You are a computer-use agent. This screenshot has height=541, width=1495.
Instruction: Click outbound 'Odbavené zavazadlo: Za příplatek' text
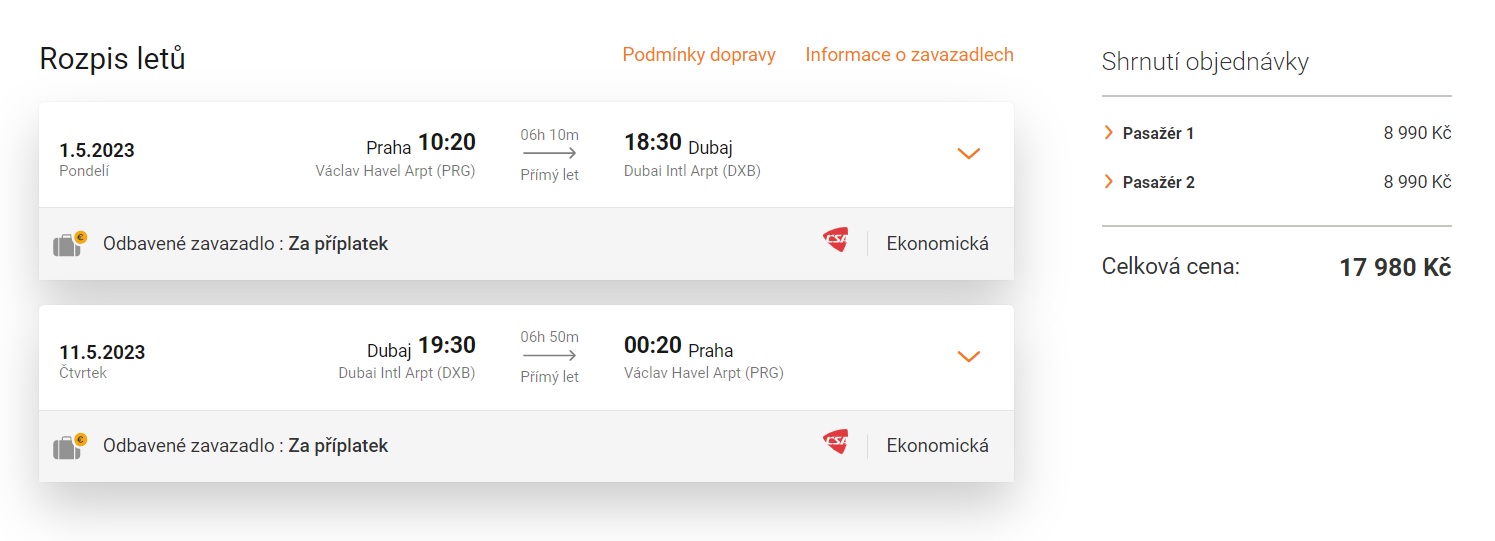[245, 243]
